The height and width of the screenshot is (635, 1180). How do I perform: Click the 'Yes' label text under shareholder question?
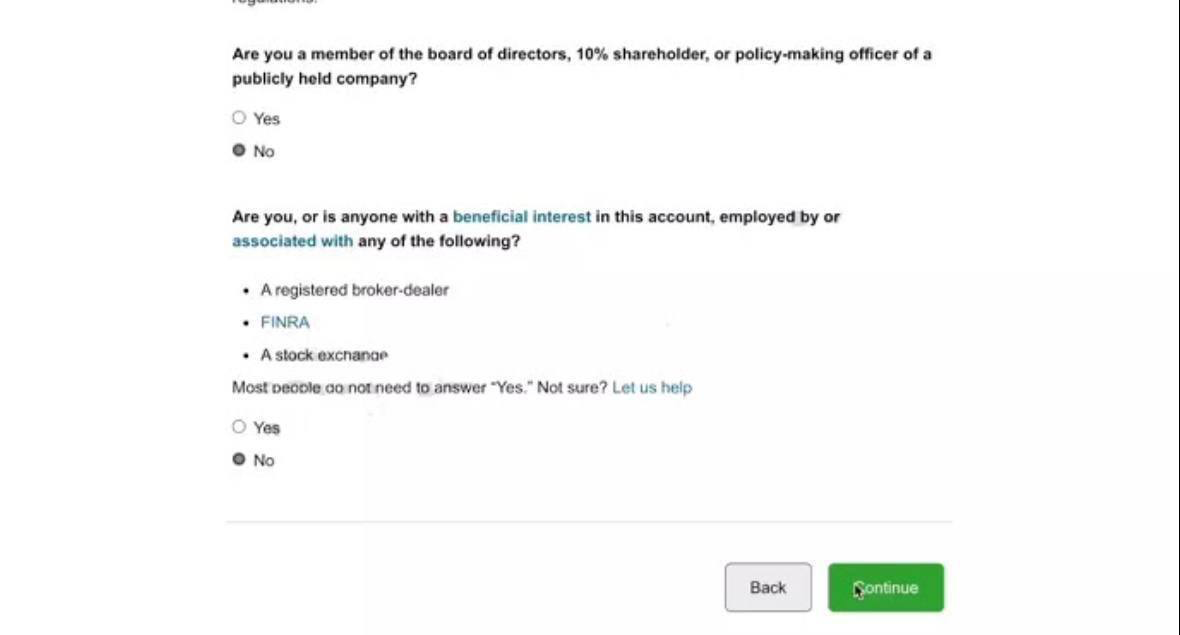pyautogui.click(x=267, y=119)
